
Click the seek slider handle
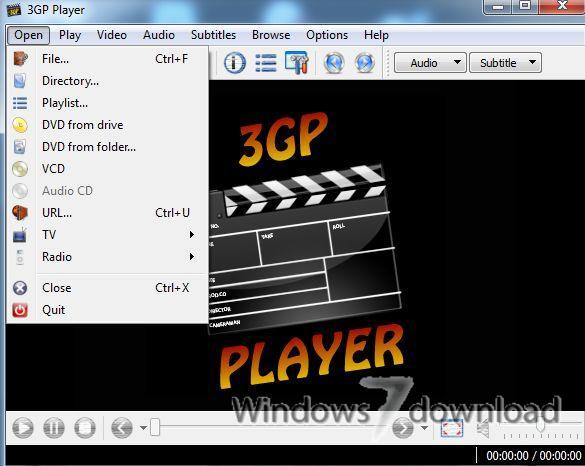pyautogui.click(x=155, y=427)
